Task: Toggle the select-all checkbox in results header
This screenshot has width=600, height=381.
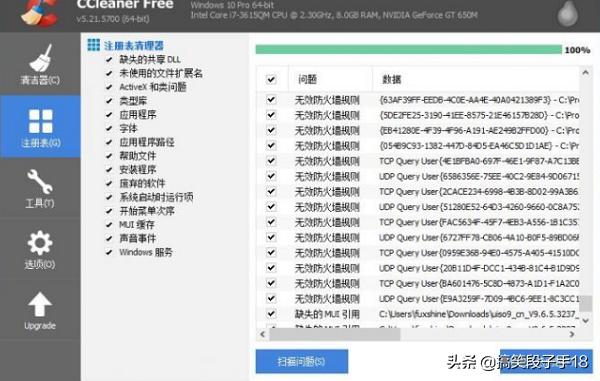Action: (x=271, y=80)
